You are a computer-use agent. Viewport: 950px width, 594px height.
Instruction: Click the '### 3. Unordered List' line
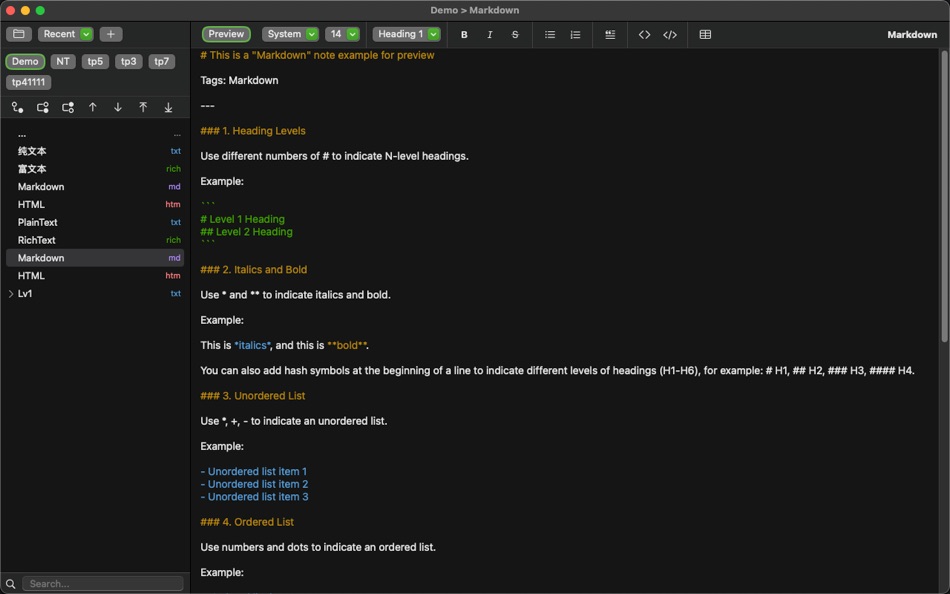[253, 396]
